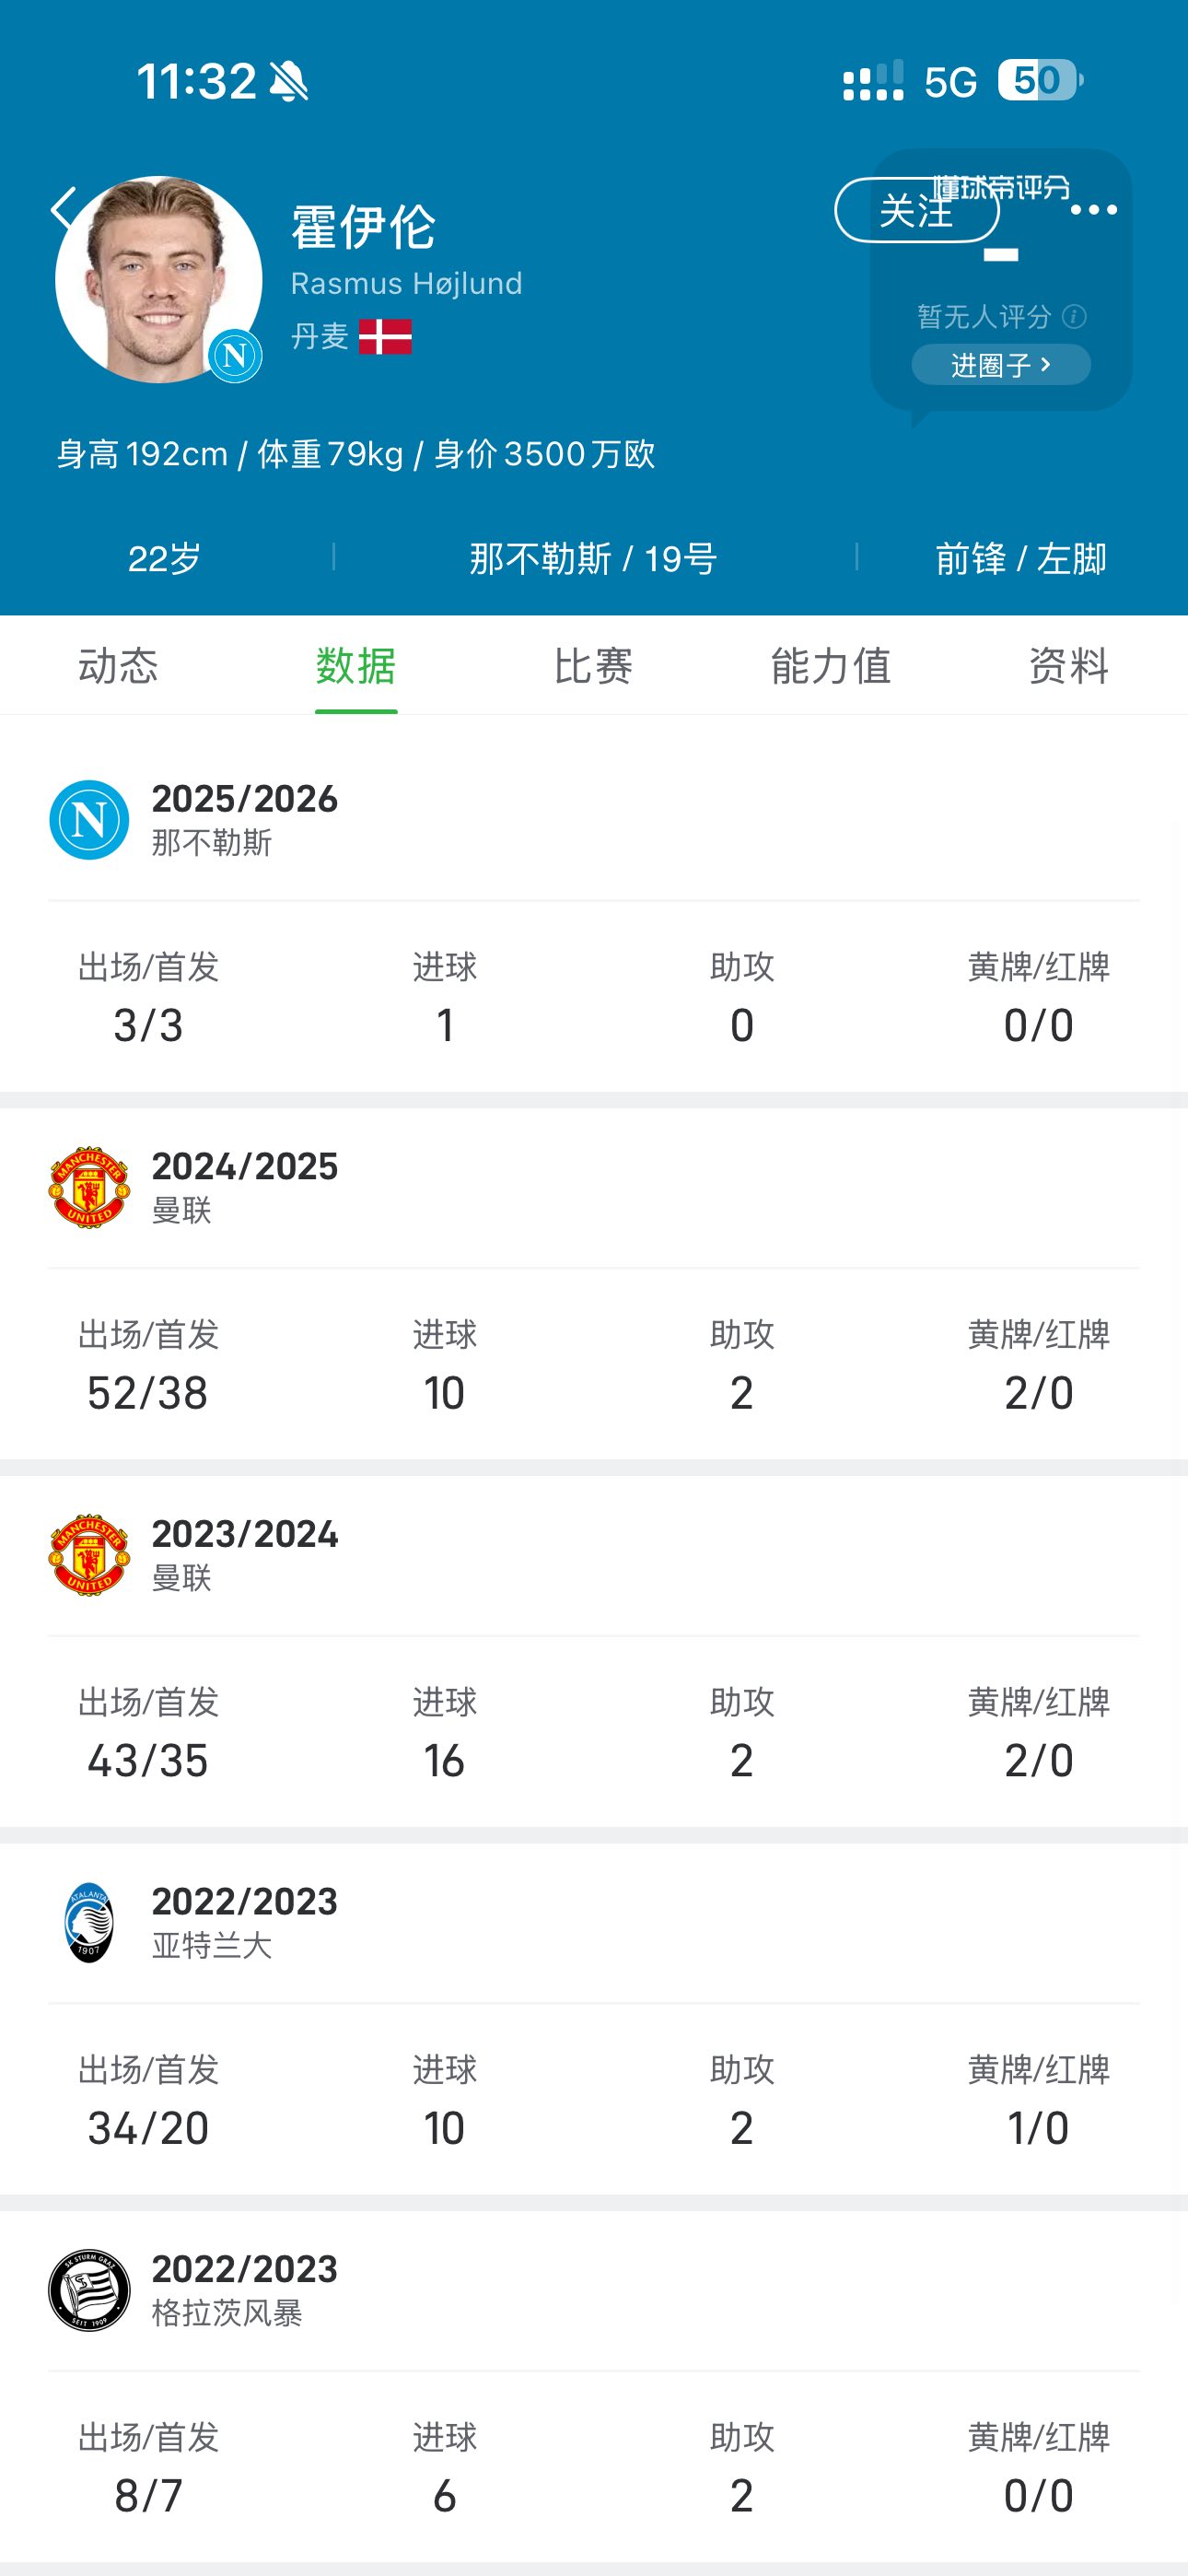The height and width of the screenshot is (2576, 1188).
Task: Switch to the 比赛 tab
Action: click(593, 666)
